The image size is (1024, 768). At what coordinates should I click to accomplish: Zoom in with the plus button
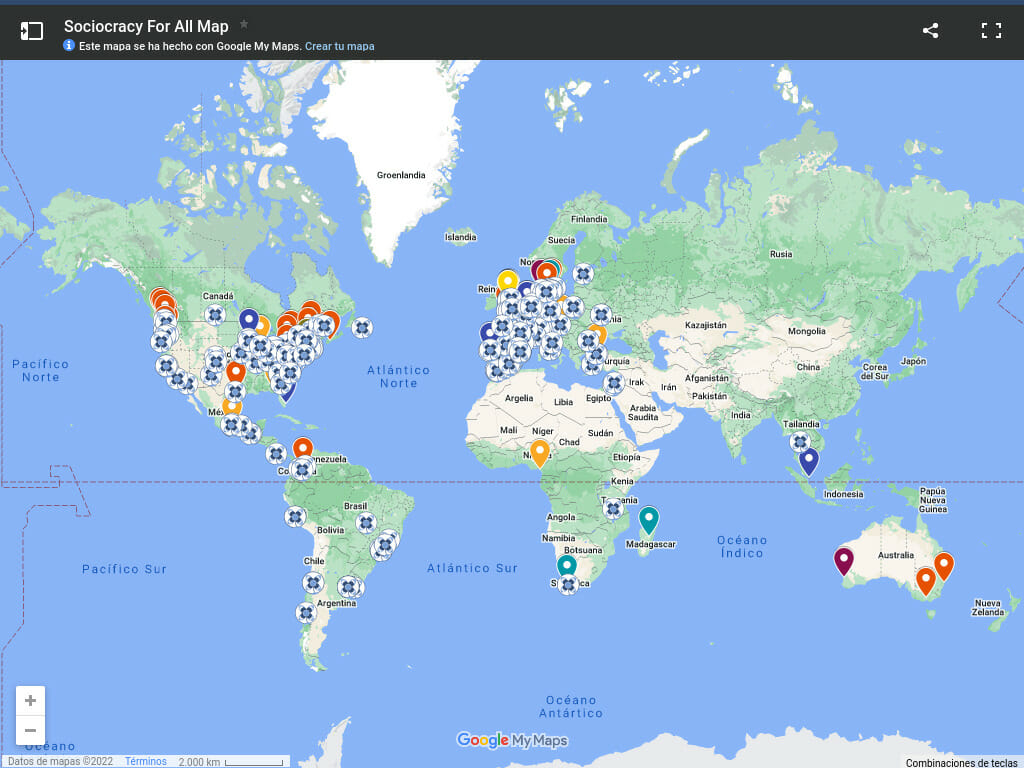pyautogui.click(x=30, y=700)
